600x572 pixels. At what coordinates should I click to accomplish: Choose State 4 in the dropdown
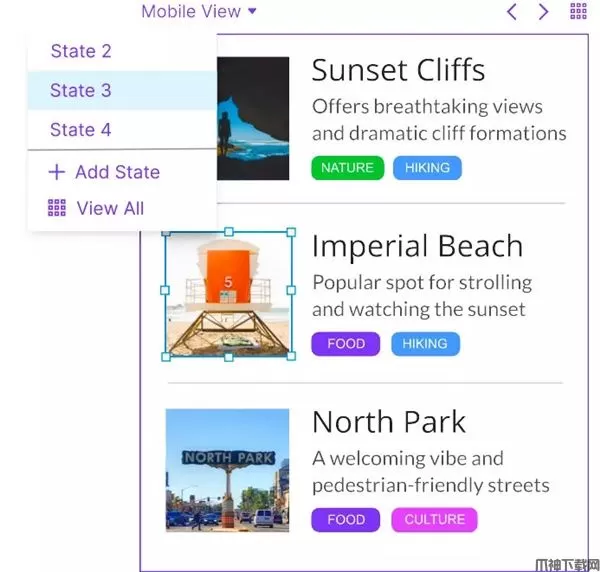tap(81, 130)
